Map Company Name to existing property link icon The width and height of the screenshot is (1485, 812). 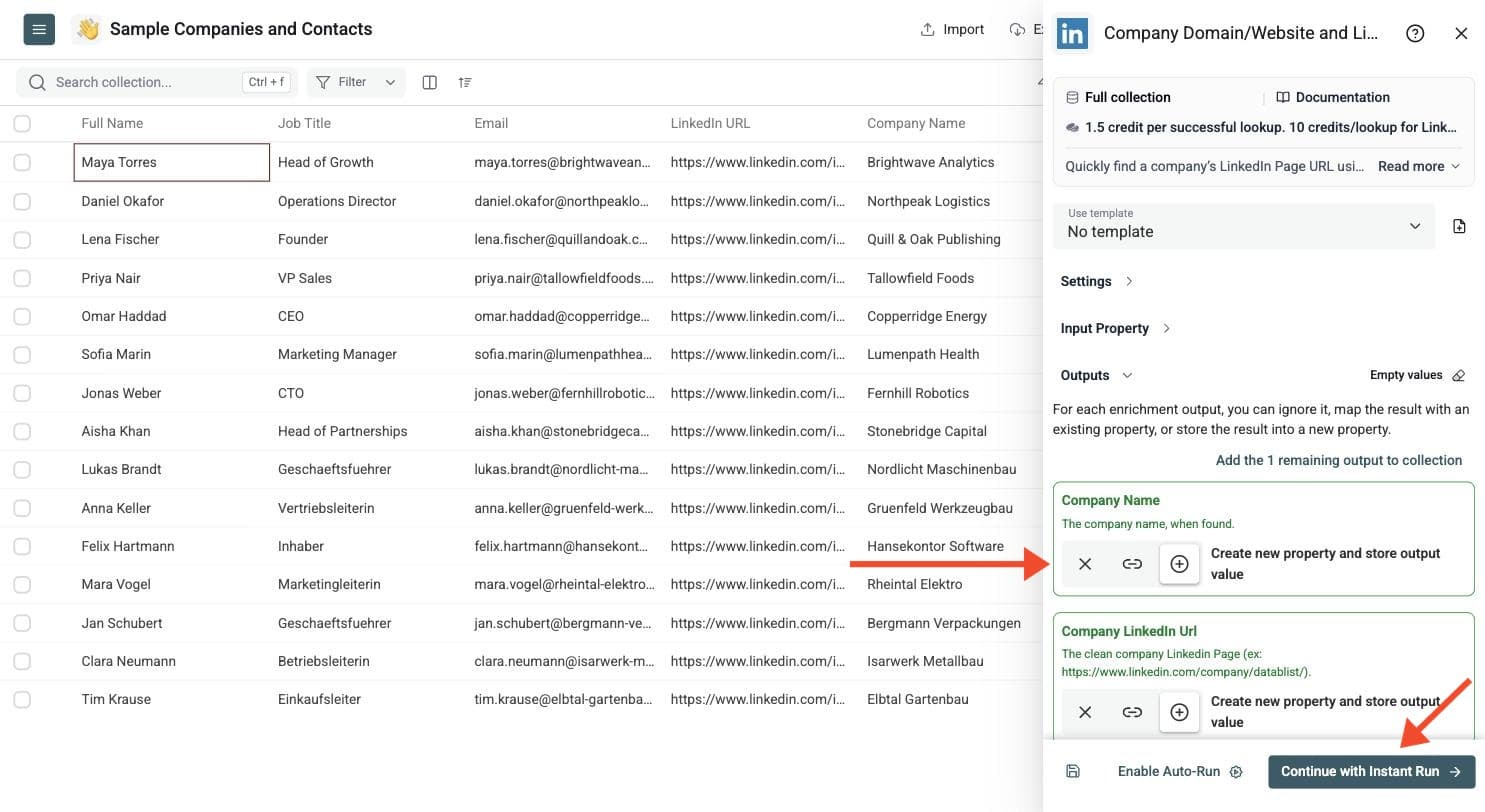tap(1132, 564)
